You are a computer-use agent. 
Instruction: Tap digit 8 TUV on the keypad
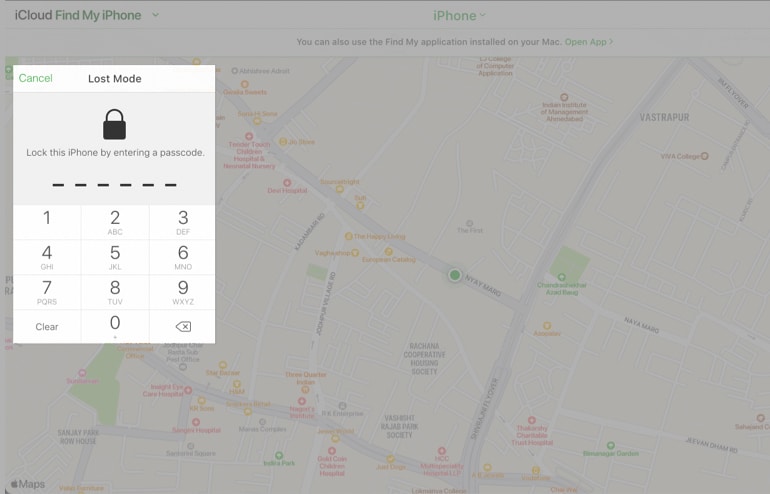click(x=115, y=292)
